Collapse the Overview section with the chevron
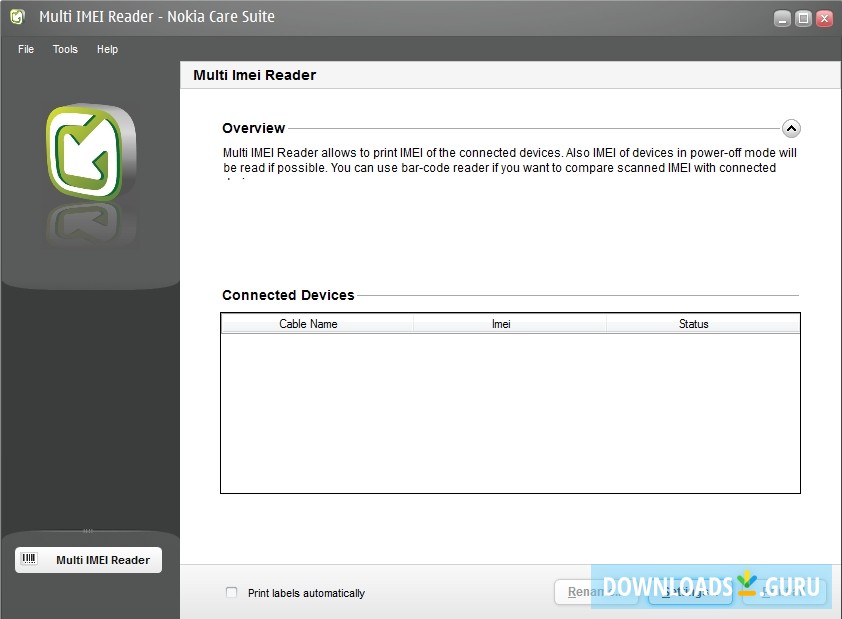842x619 pixels. [790, 128]
